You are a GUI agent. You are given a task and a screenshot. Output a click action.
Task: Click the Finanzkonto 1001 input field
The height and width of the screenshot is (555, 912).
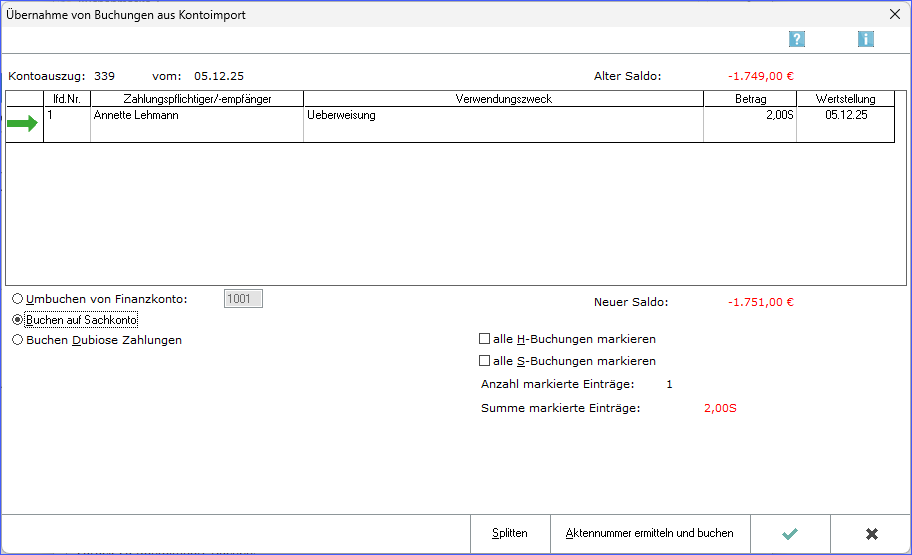point(243,299)
